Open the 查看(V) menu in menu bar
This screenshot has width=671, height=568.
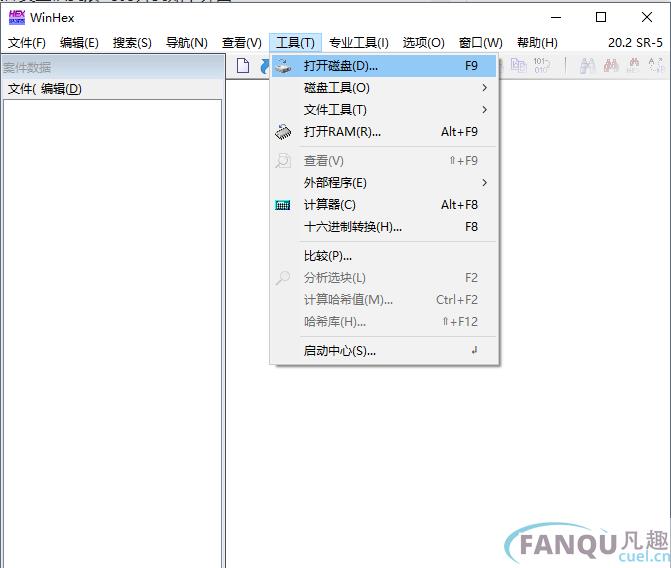[x=242, y=43]
